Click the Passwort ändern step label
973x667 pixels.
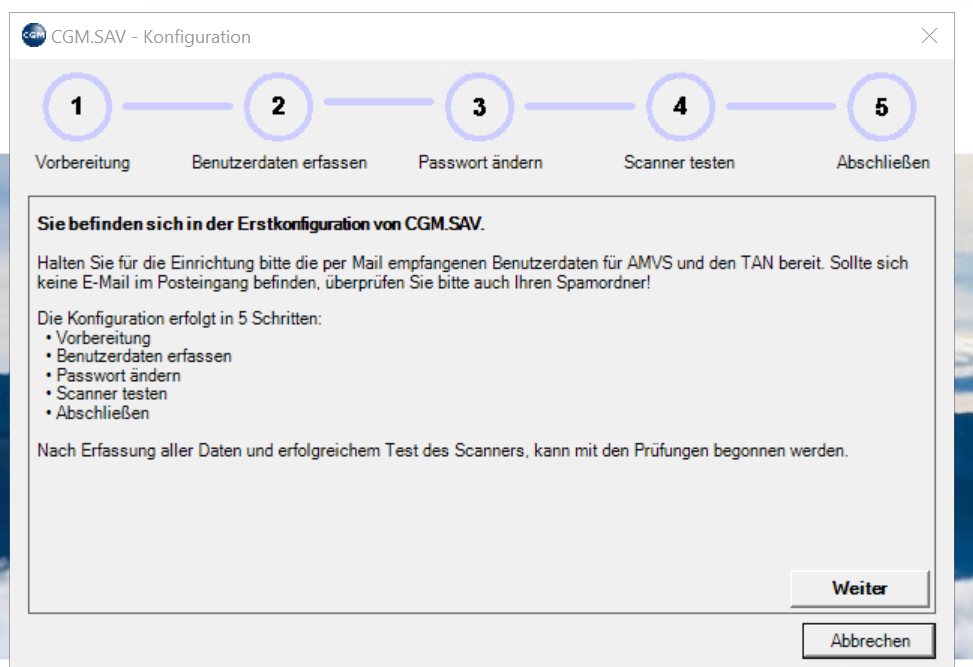tap(480, 162)
